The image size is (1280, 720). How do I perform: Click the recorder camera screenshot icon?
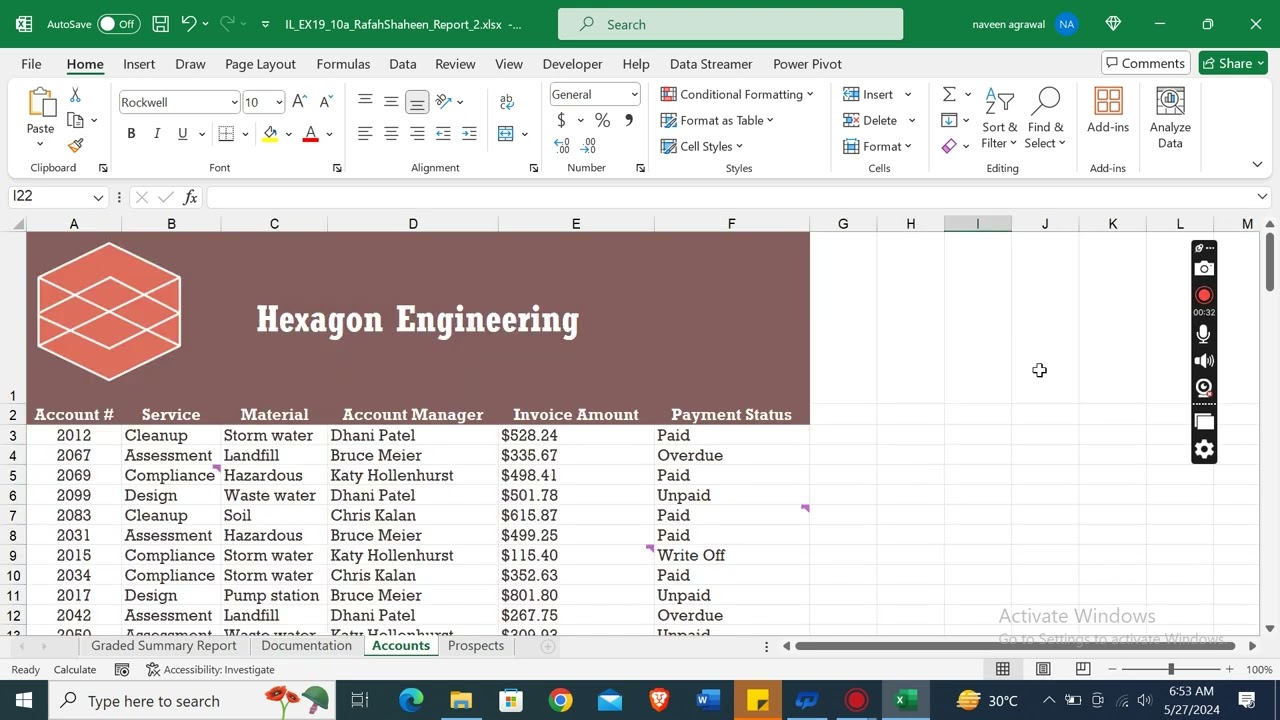pos(1204,268)
